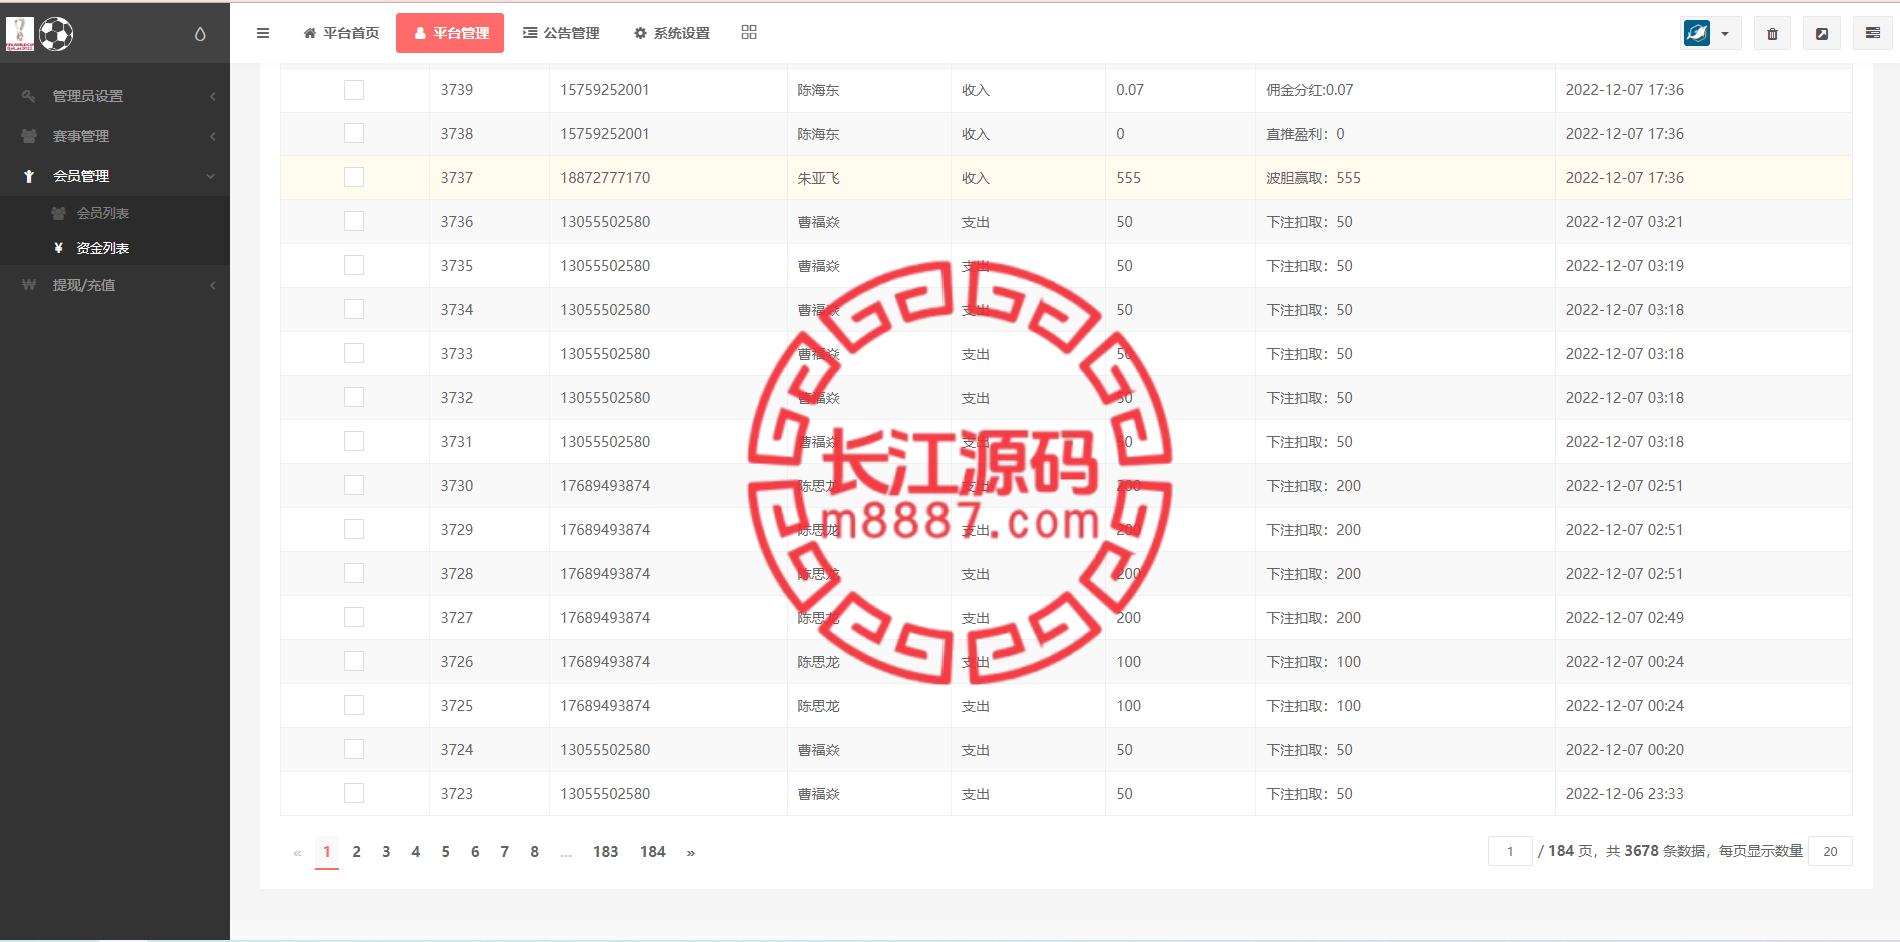
Task: Open 资金列表 in the sidebar
Action: (103, 248)
